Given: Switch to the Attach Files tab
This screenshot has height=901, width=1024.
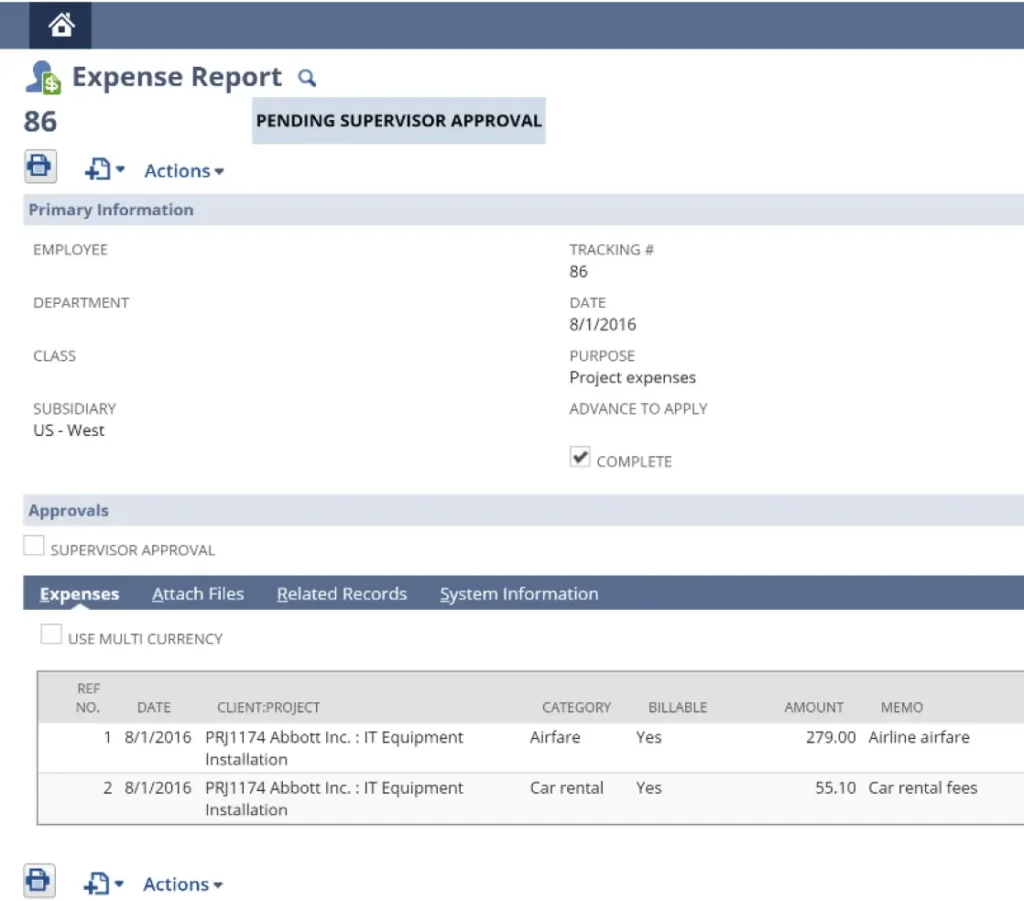Looking at the screenshot, I should pos(198,594).
